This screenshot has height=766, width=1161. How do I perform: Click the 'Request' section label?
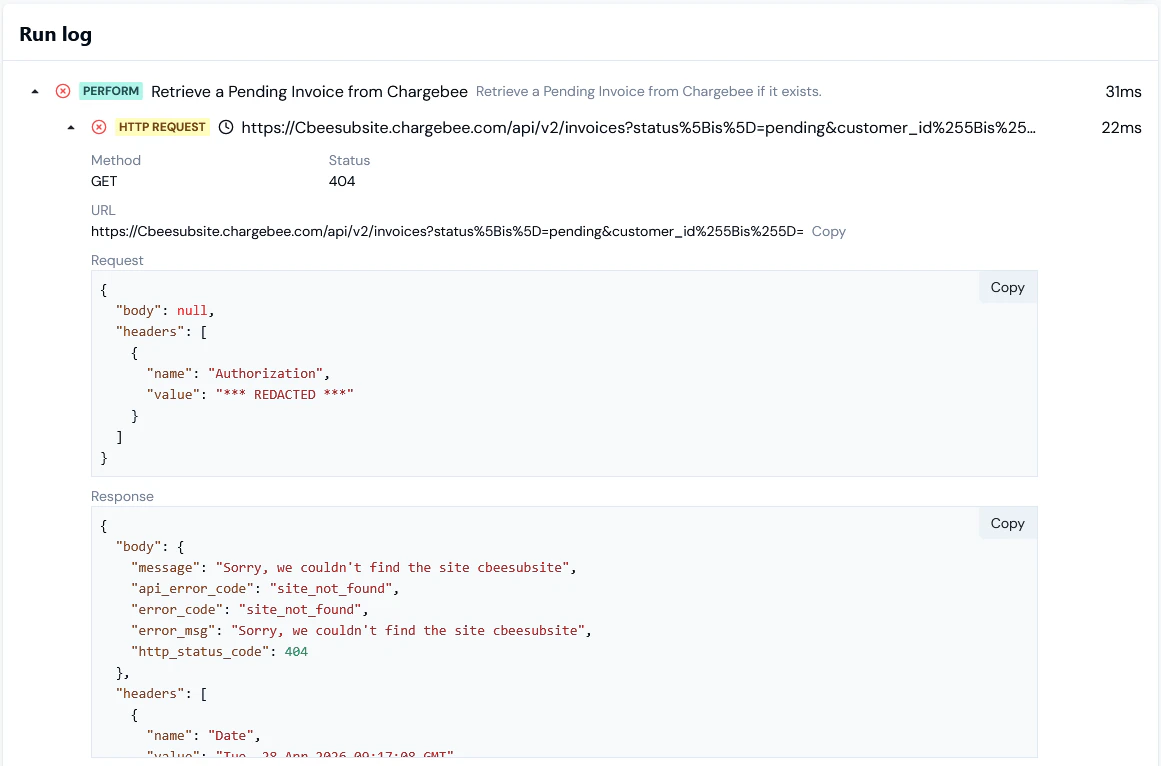(x=117, y=261)
